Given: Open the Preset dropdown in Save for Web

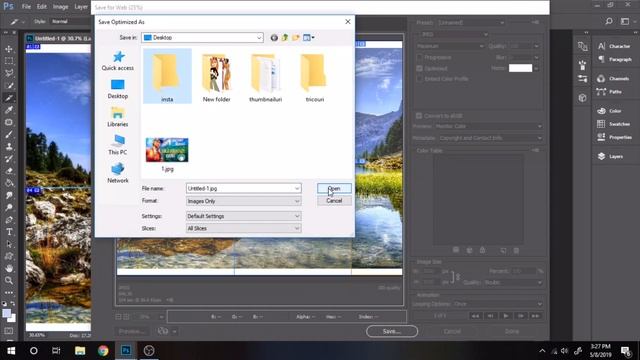Looking at the screenshot, I should coord(471,22).
